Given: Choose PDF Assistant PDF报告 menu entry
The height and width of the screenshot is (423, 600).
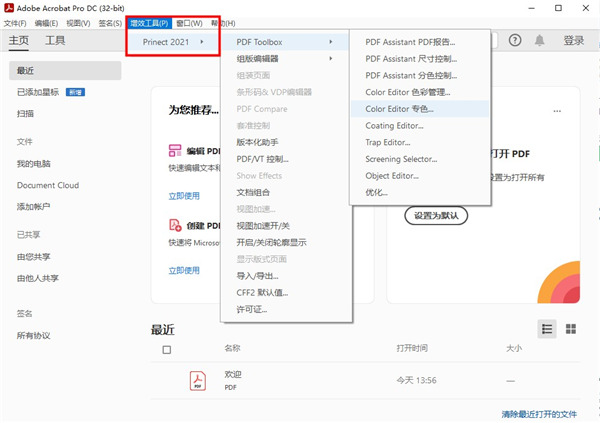Looking at the screenshot, I should tap(420, 42).
